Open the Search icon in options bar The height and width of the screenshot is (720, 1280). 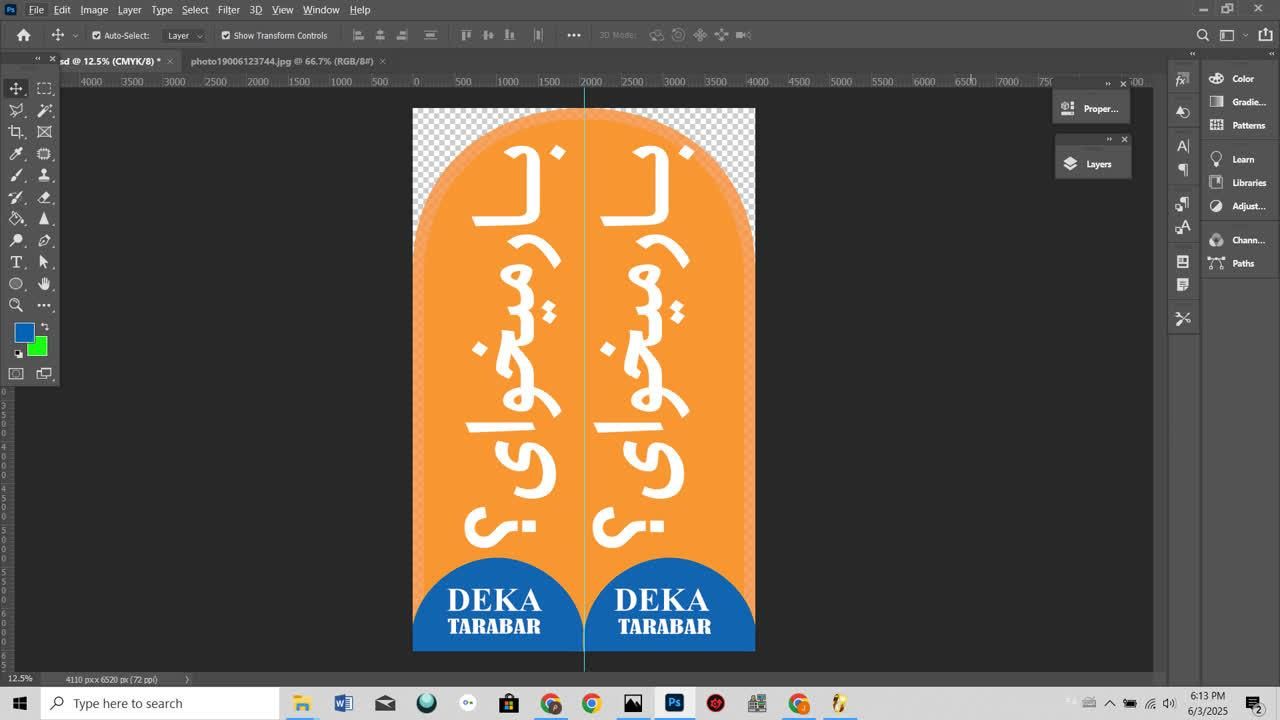pos(1203,35)
